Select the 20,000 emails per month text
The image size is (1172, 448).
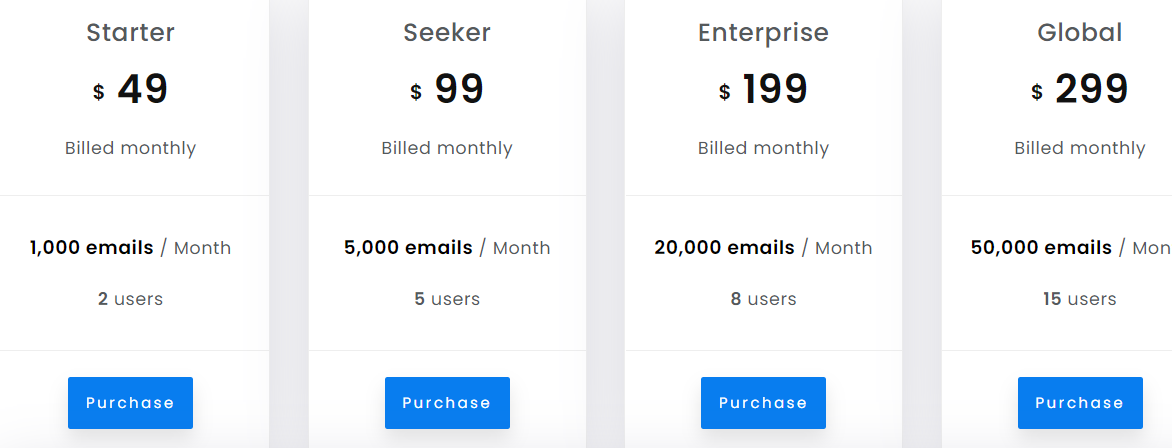pos(763,248)
